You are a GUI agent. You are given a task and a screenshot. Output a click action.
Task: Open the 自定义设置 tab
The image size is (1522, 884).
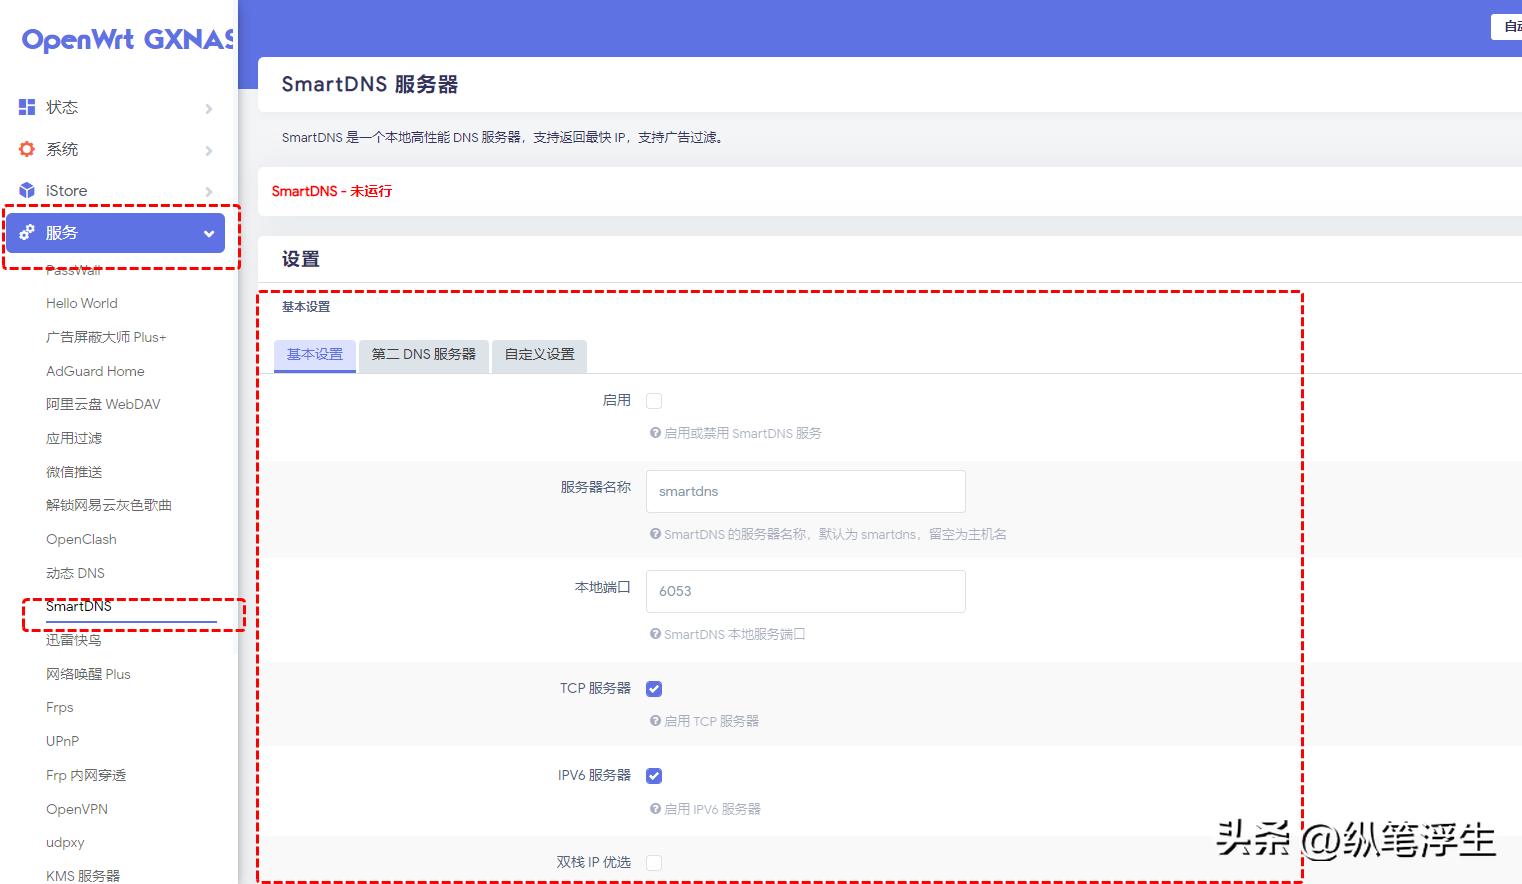(539, 355)
